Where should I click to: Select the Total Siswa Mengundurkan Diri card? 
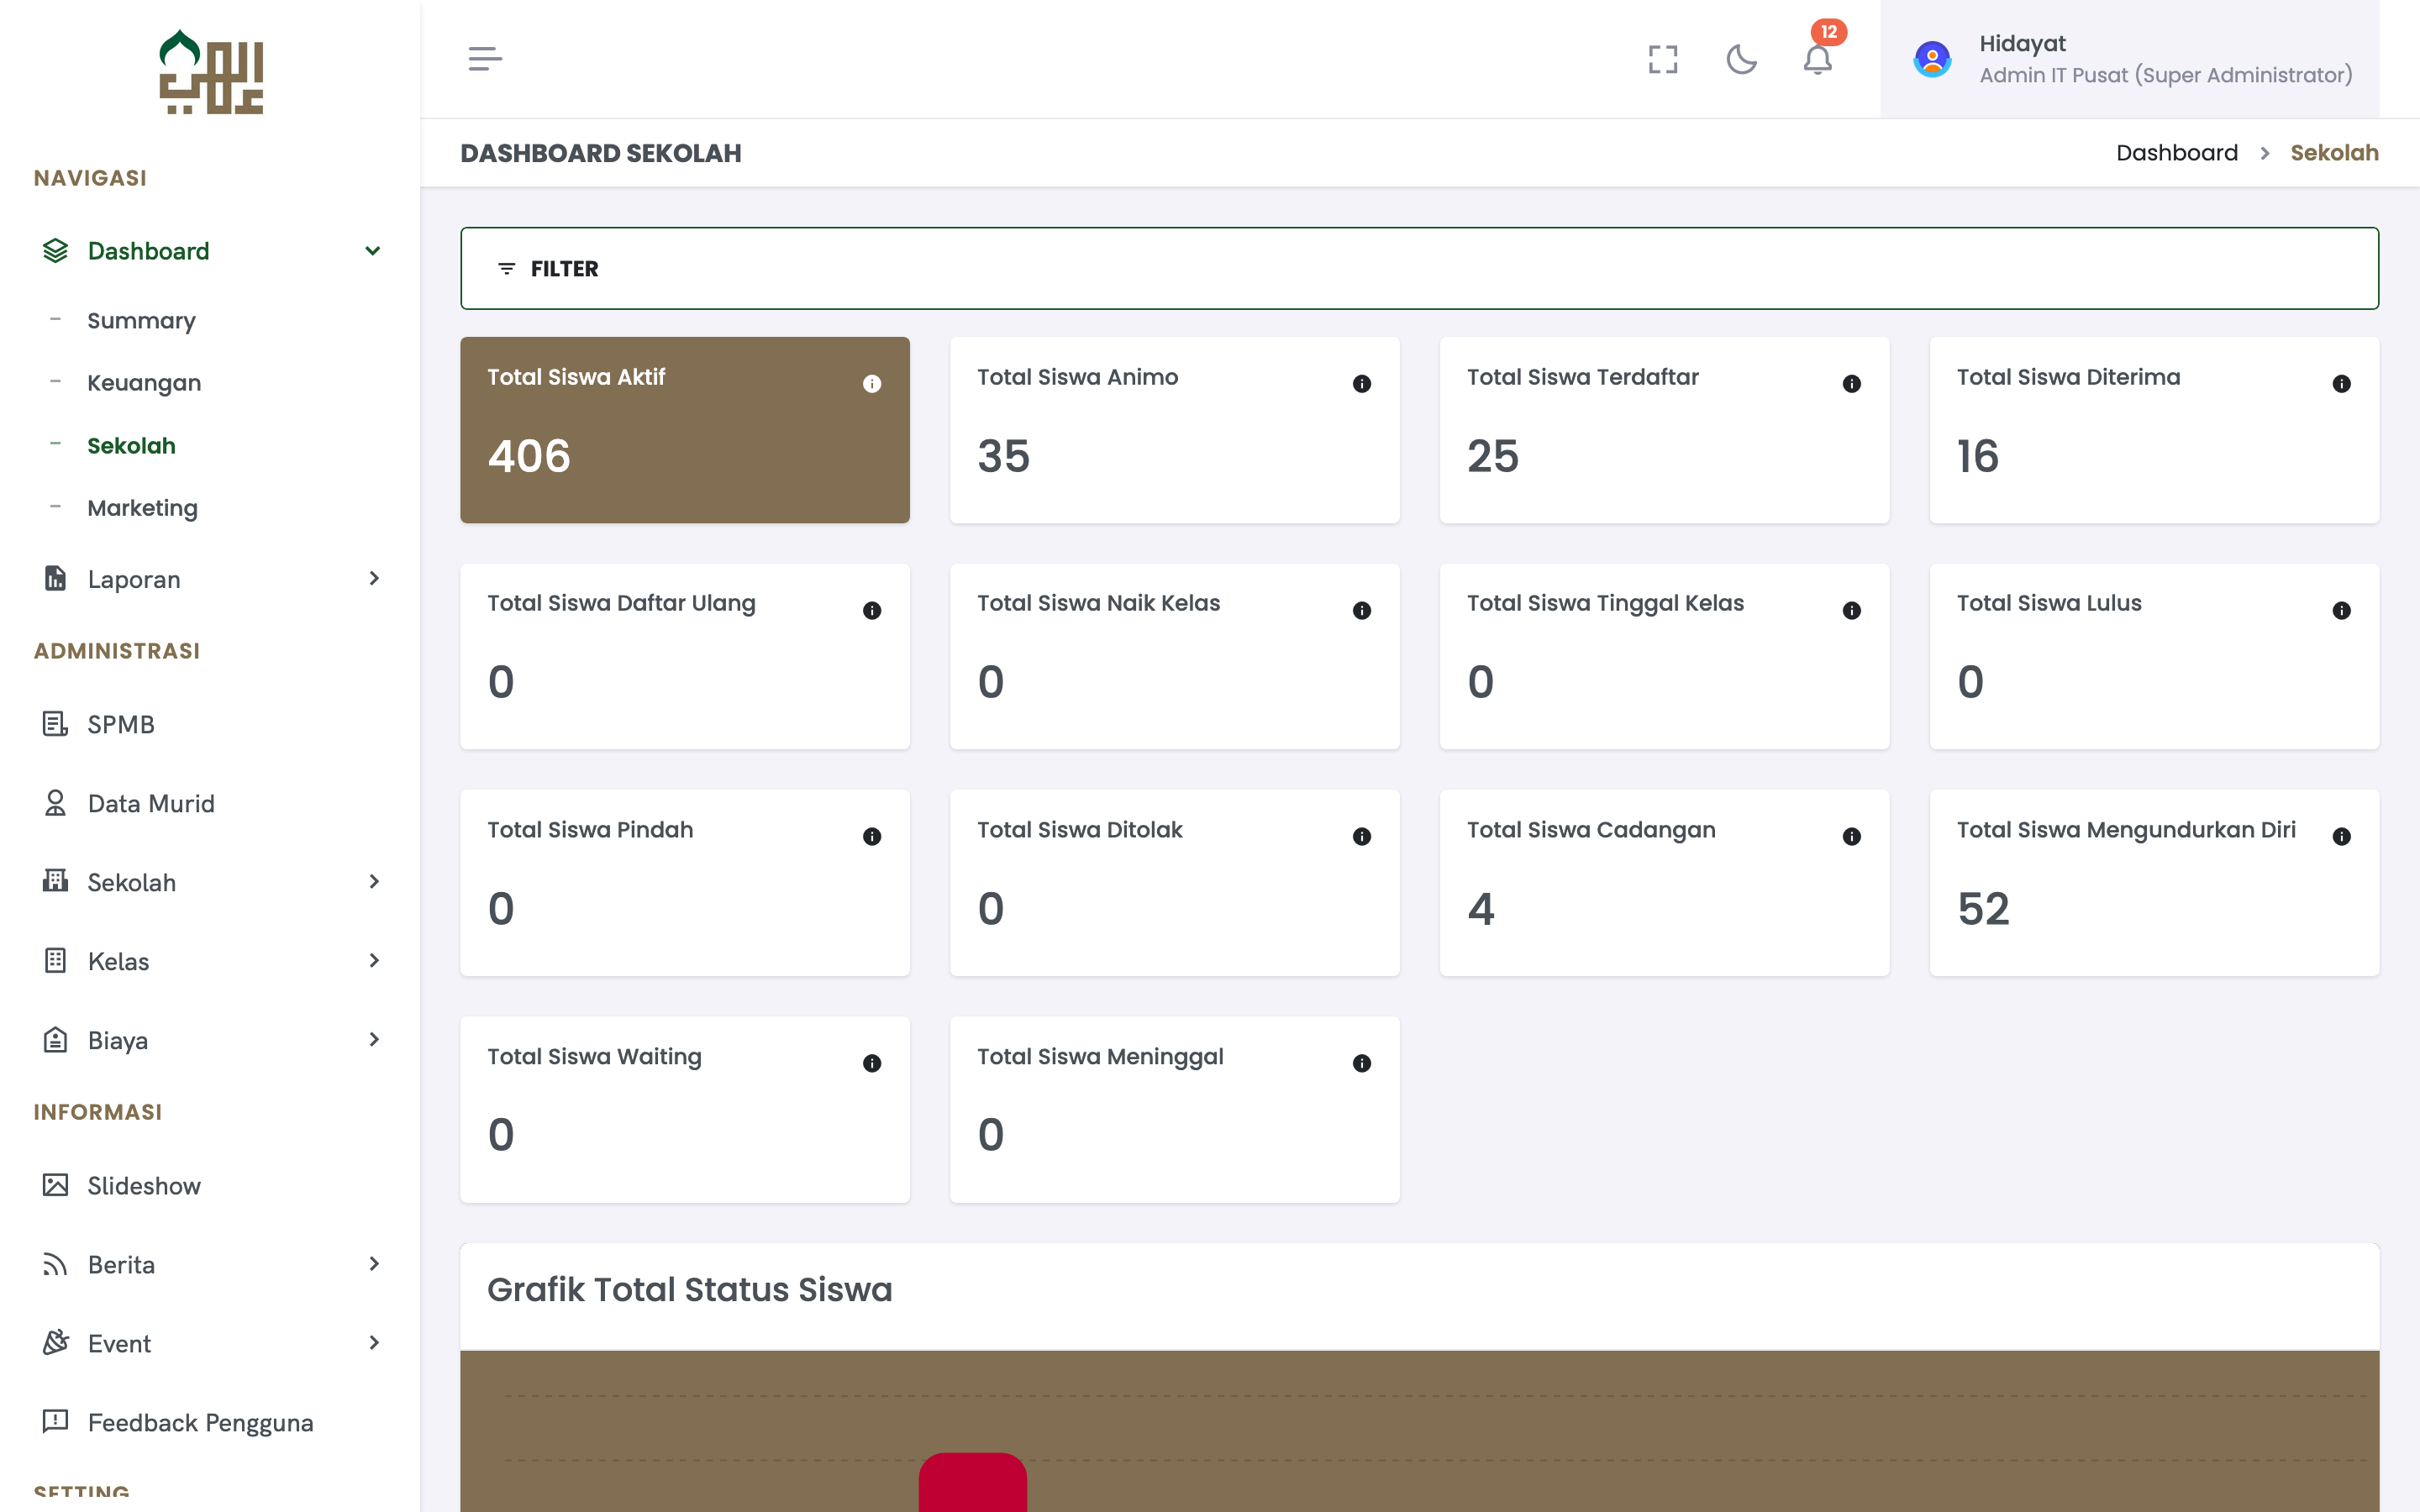click(2154, 883)
